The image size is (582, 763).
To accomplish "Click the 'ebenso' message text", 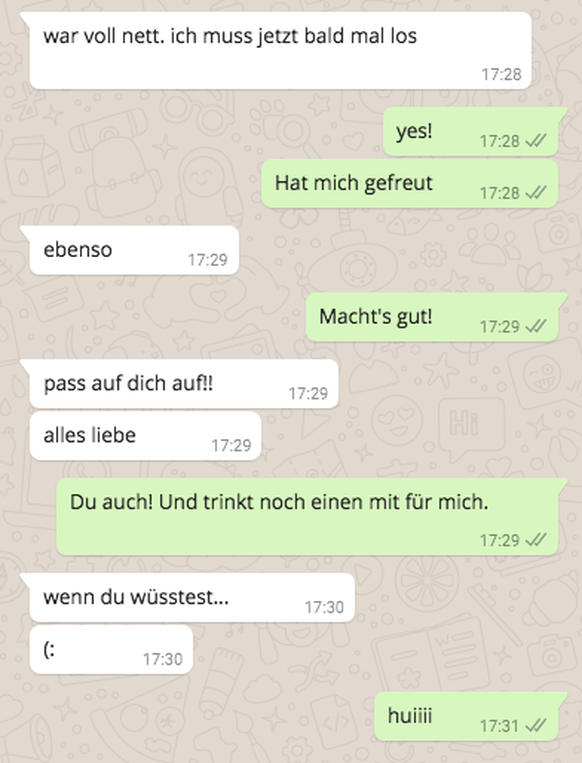I will (78, 250).
